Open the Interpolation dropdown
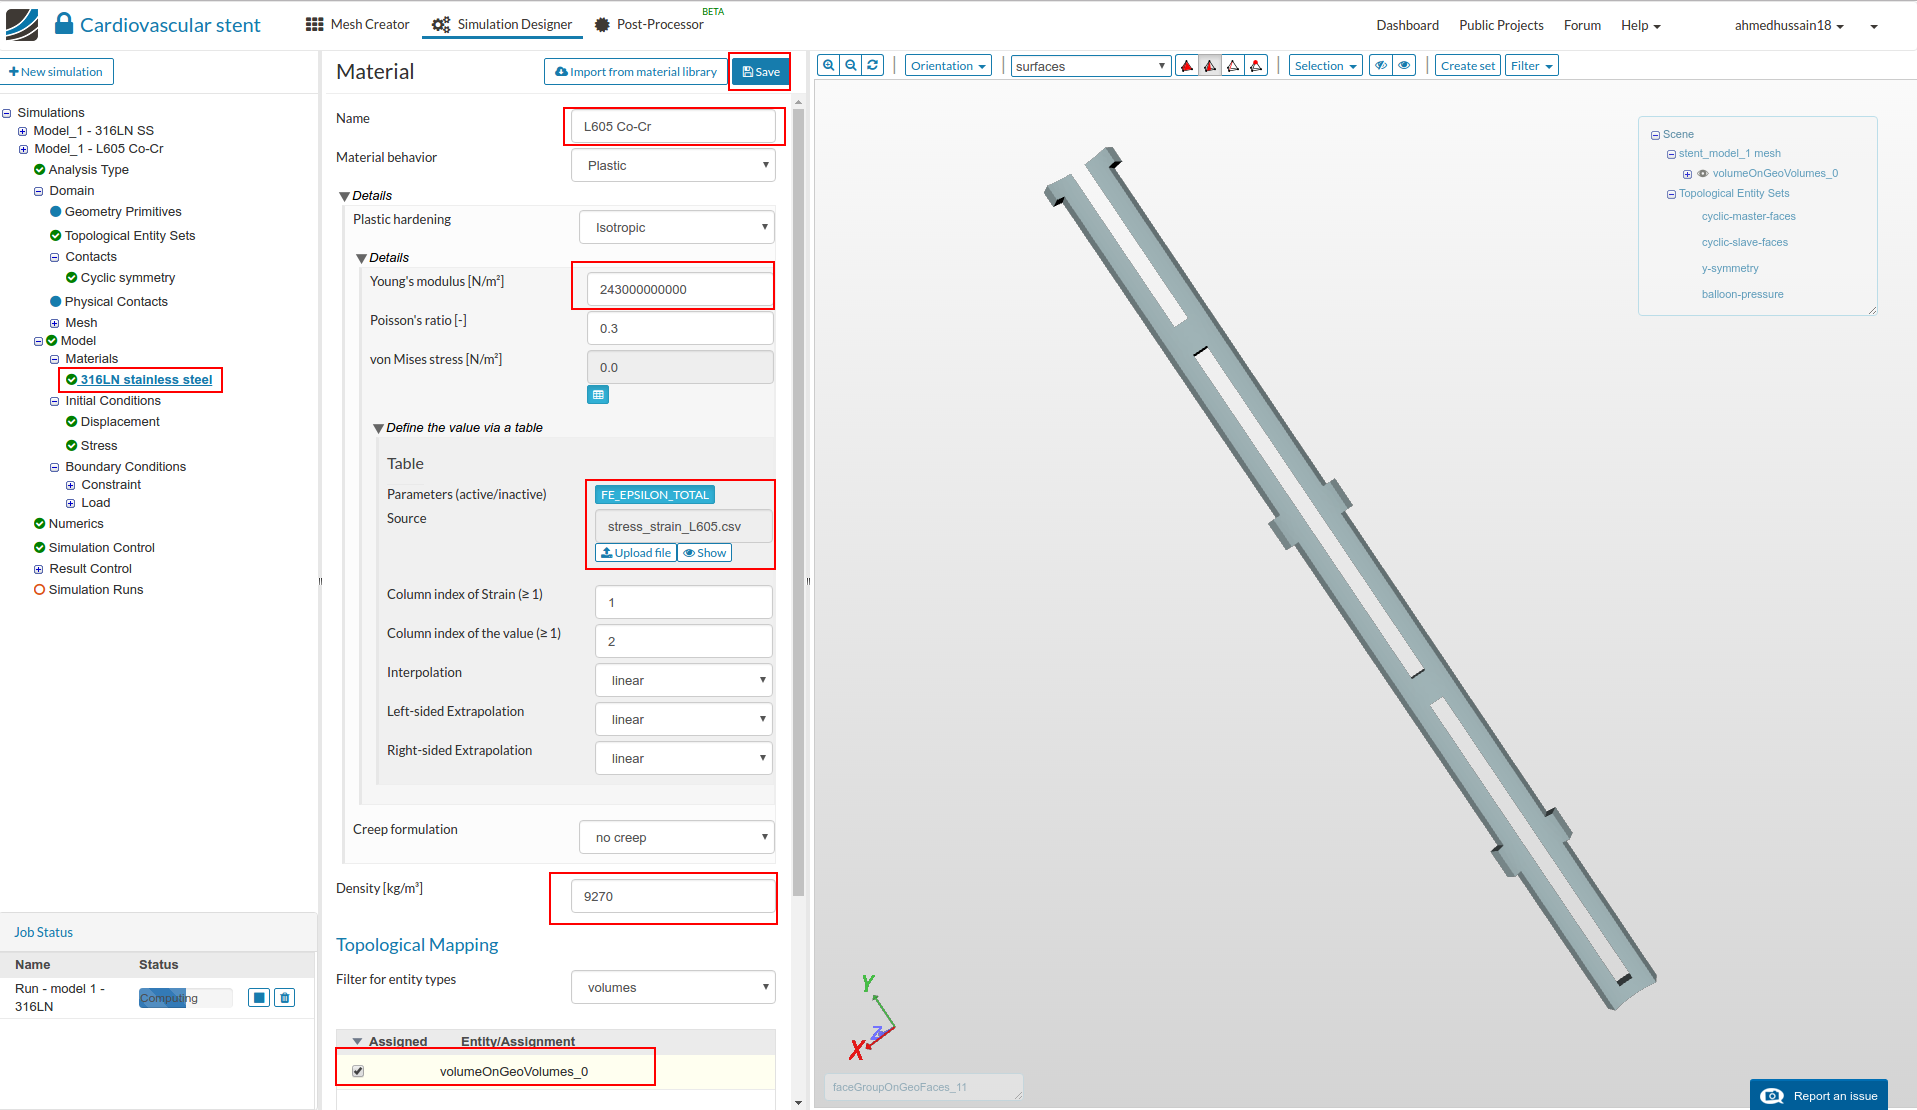 [x=684, y=680]
